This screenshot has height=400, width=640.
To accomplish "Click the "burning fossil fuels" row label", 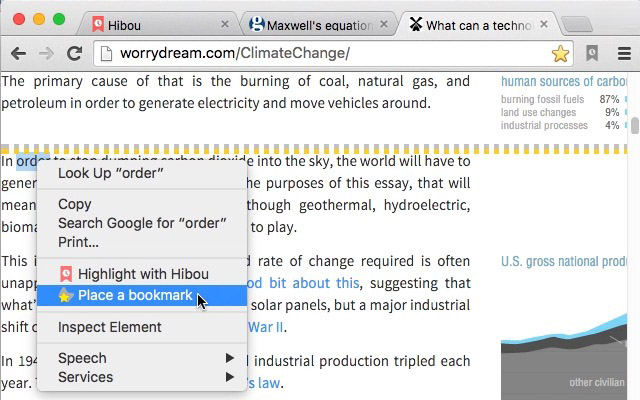I will click(542, 99).
